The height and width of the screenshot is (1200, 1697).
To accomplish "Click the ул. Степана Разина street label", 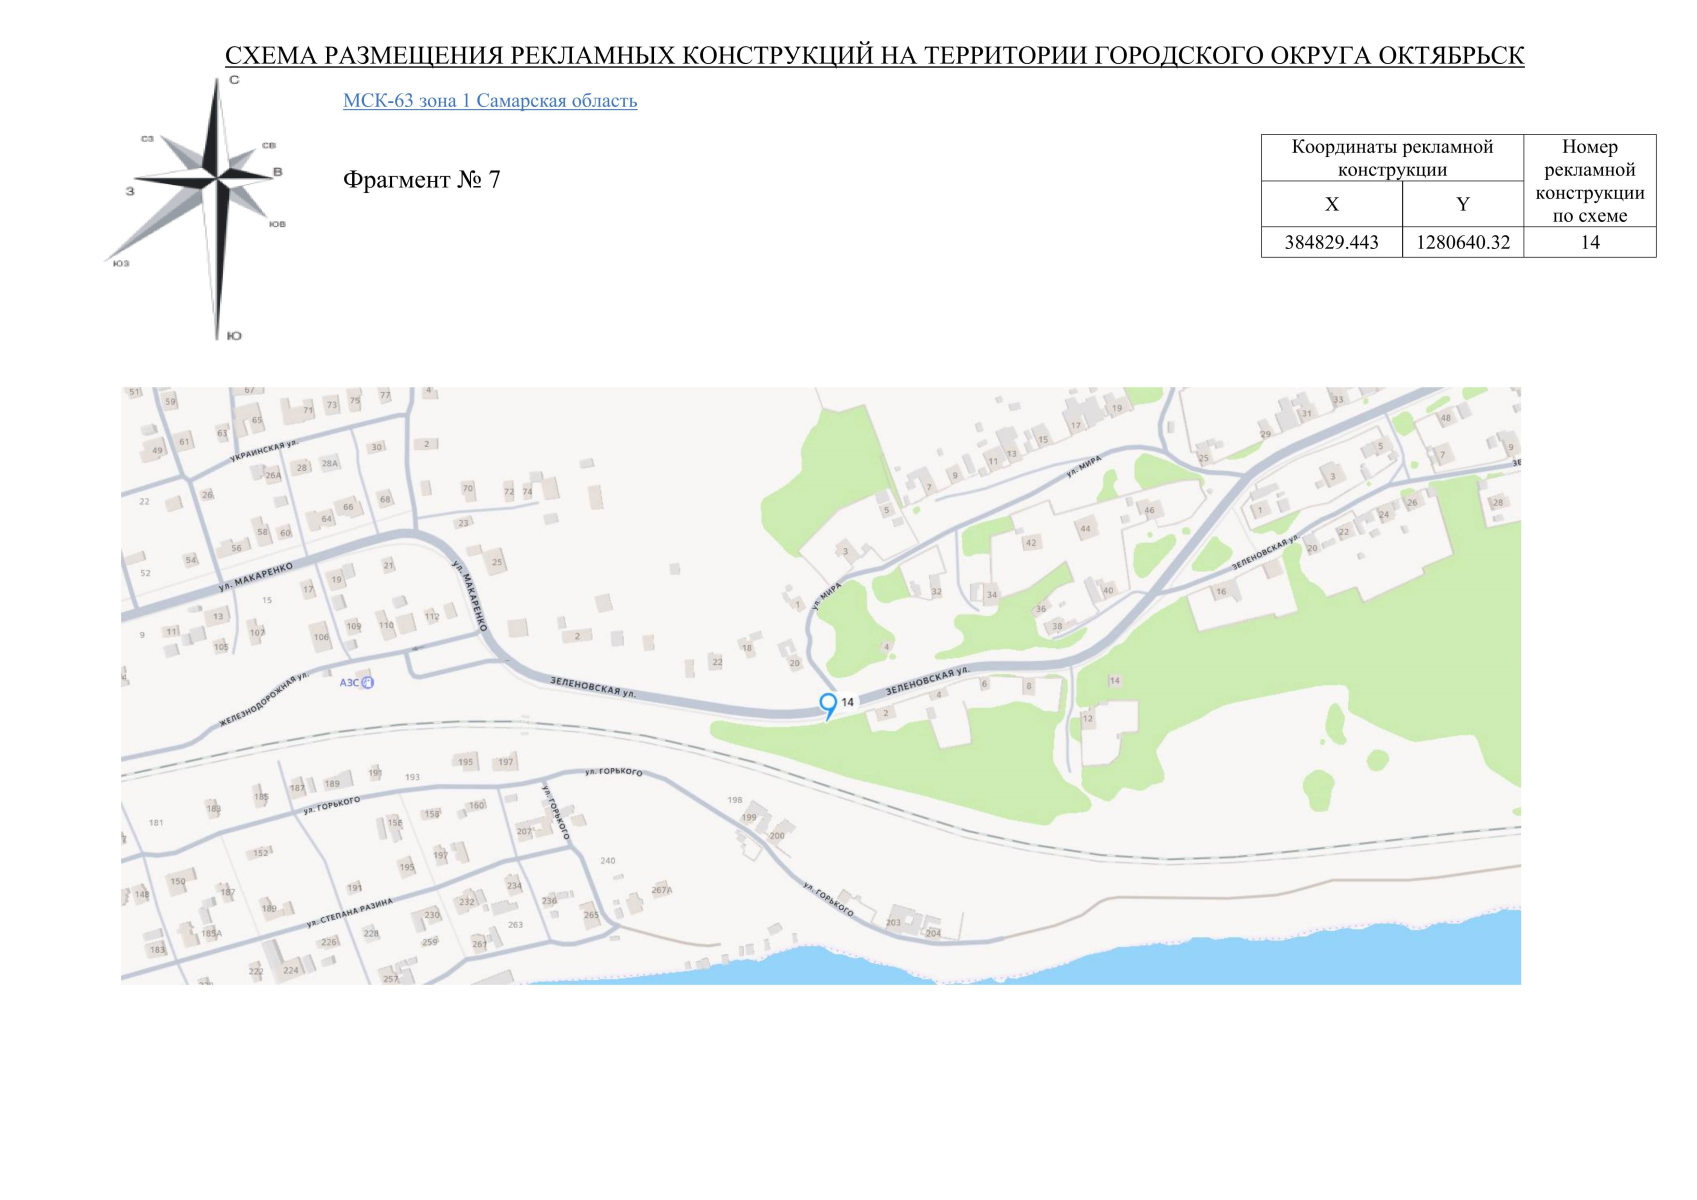I will coord(349,913).
